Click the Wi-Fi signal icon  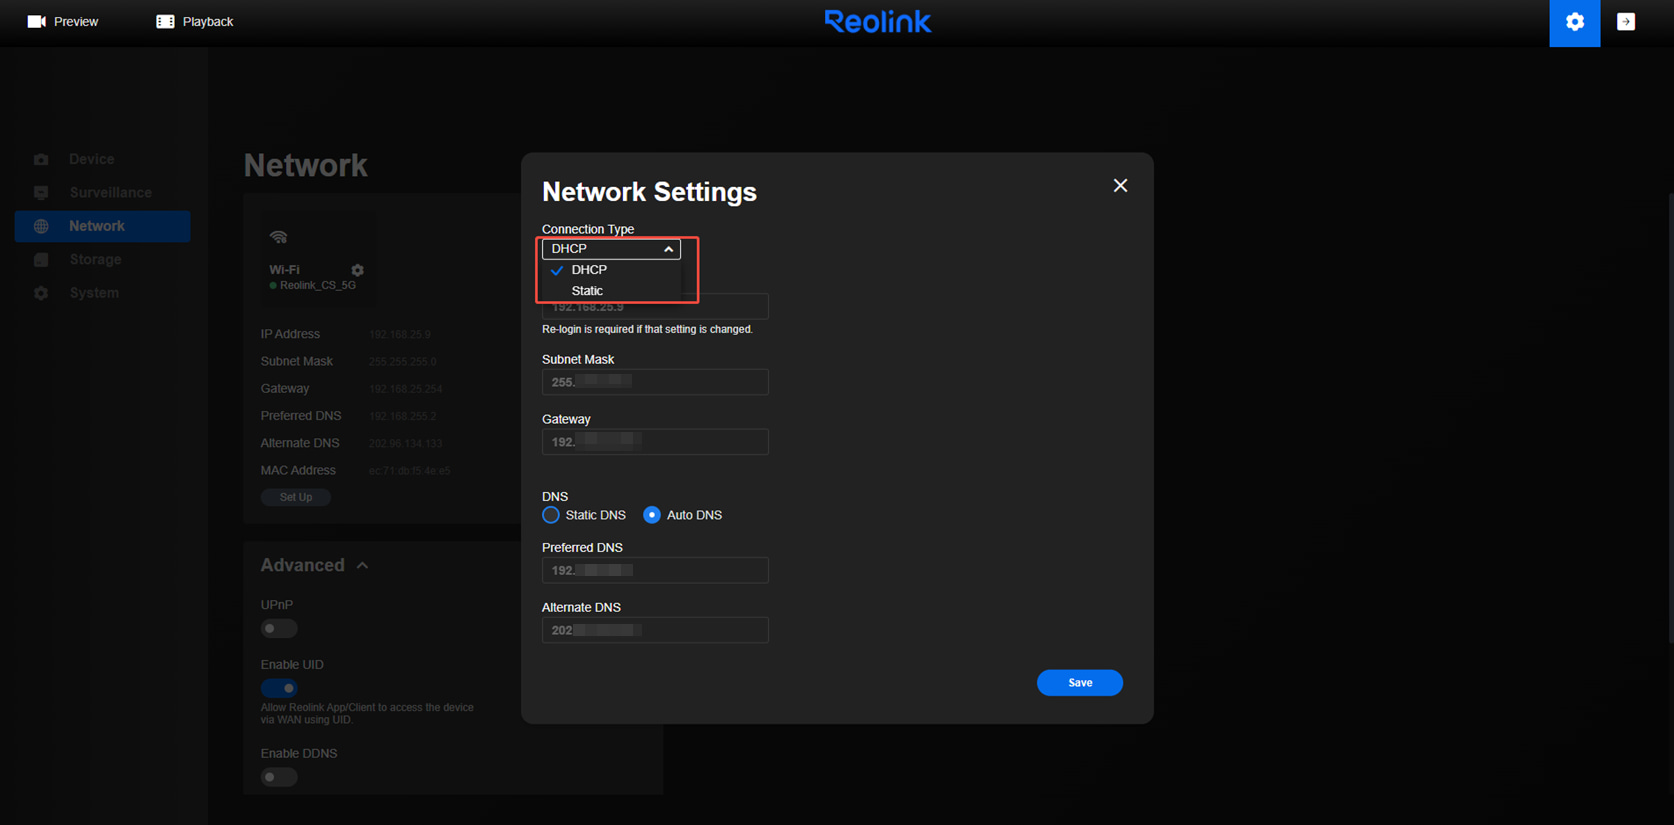(x=279, y=237)
